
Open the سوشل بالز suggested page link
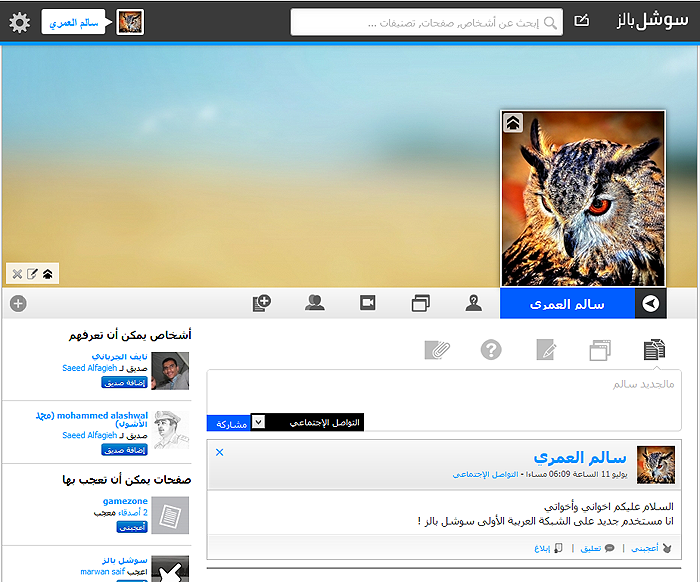[125, 560]
